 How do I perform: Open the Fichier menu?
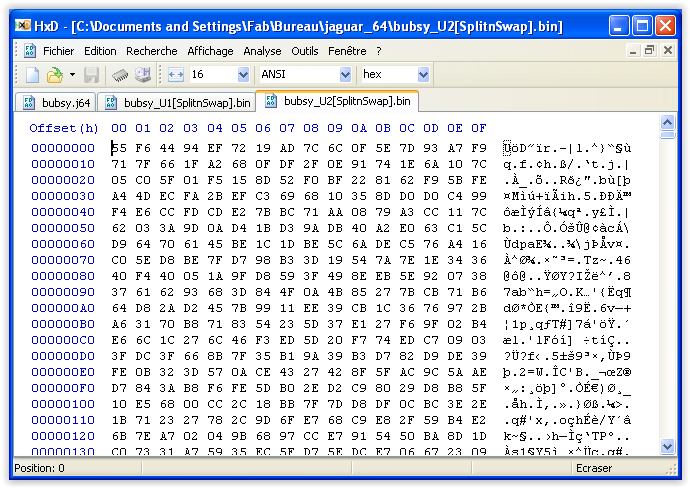click(59, 51)
